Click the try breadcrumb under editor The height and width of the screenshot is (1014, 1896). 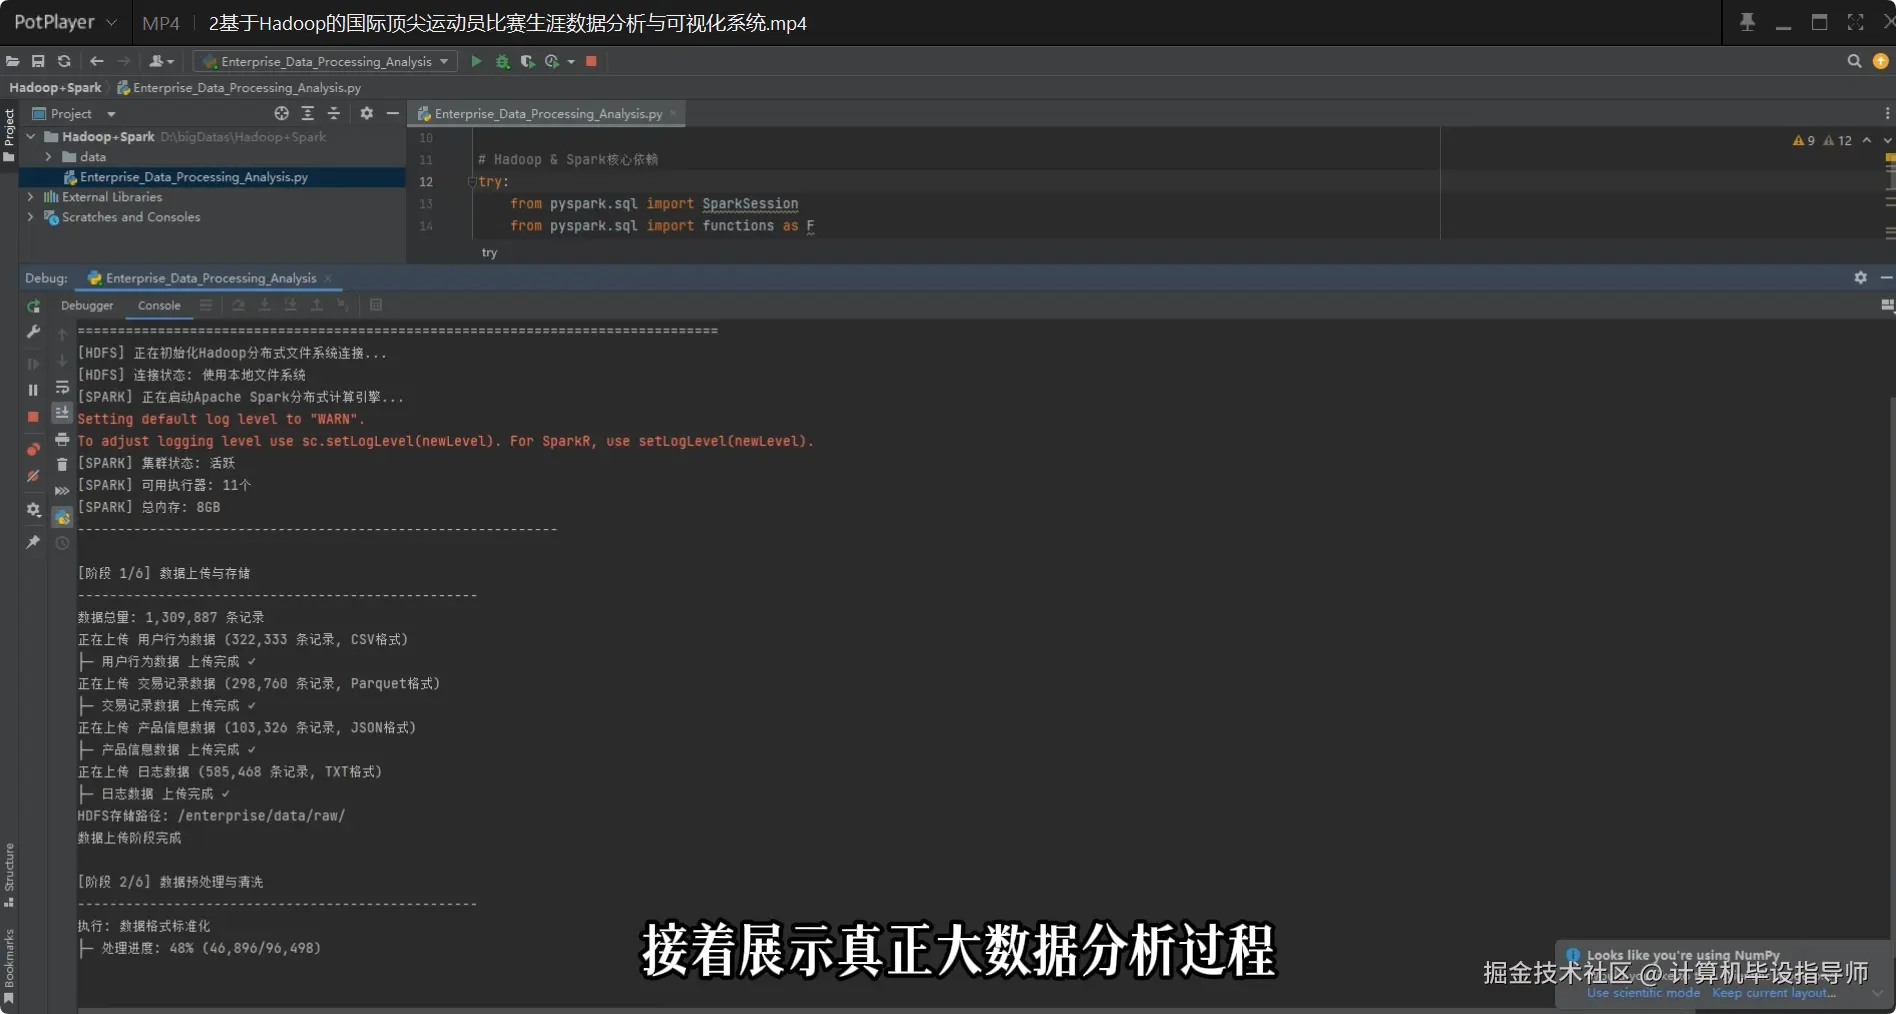coord(489,252)
